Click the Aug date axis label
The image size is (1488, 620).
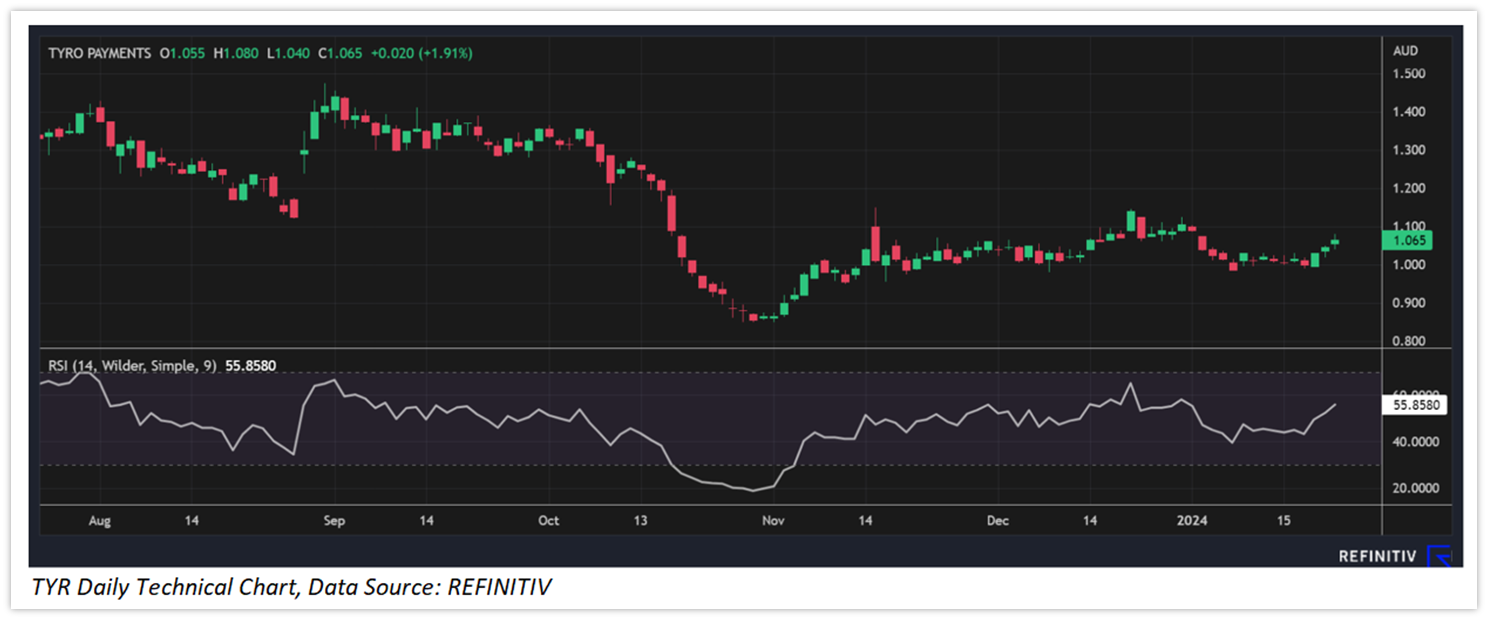coord(100,521)
